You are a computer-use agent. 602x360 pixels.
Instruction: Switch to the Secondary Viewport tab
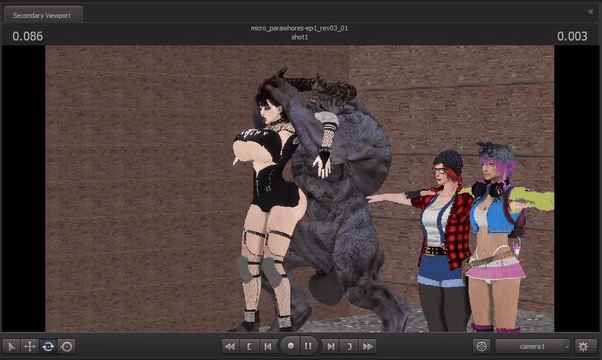coord(42,15)
